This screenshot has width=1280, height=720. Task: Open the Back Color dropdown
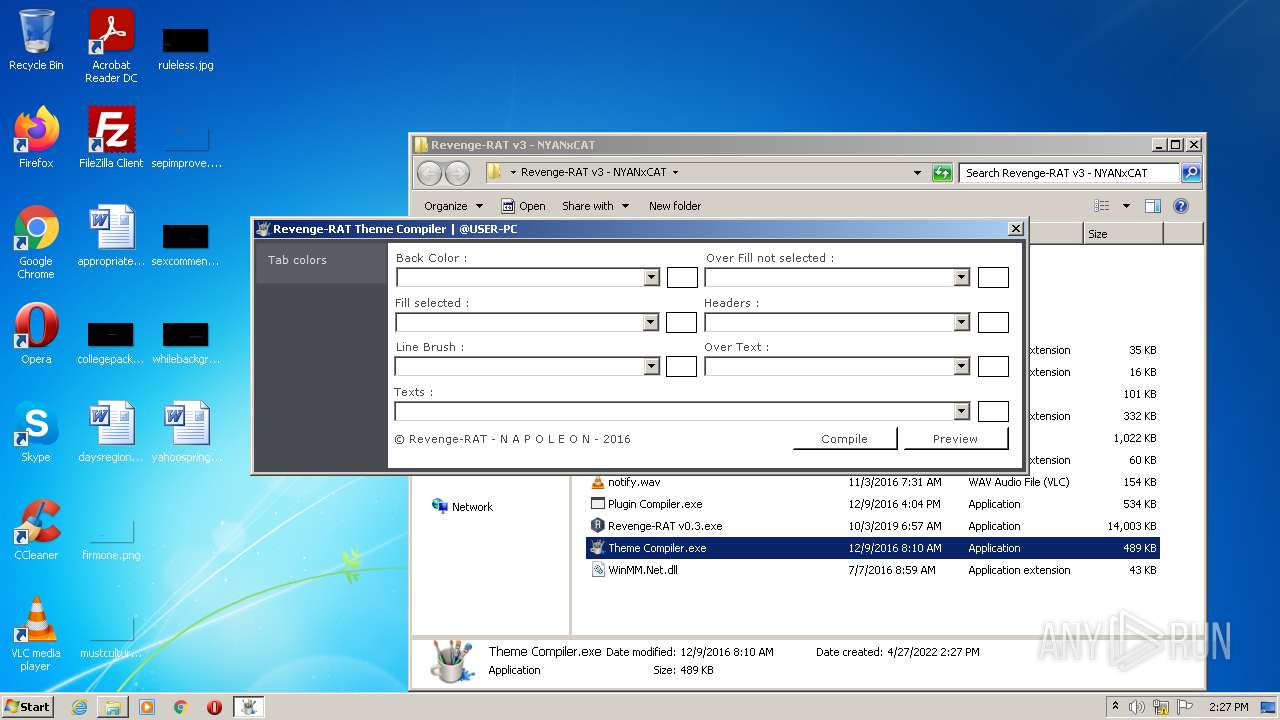[x=652, y=278]
